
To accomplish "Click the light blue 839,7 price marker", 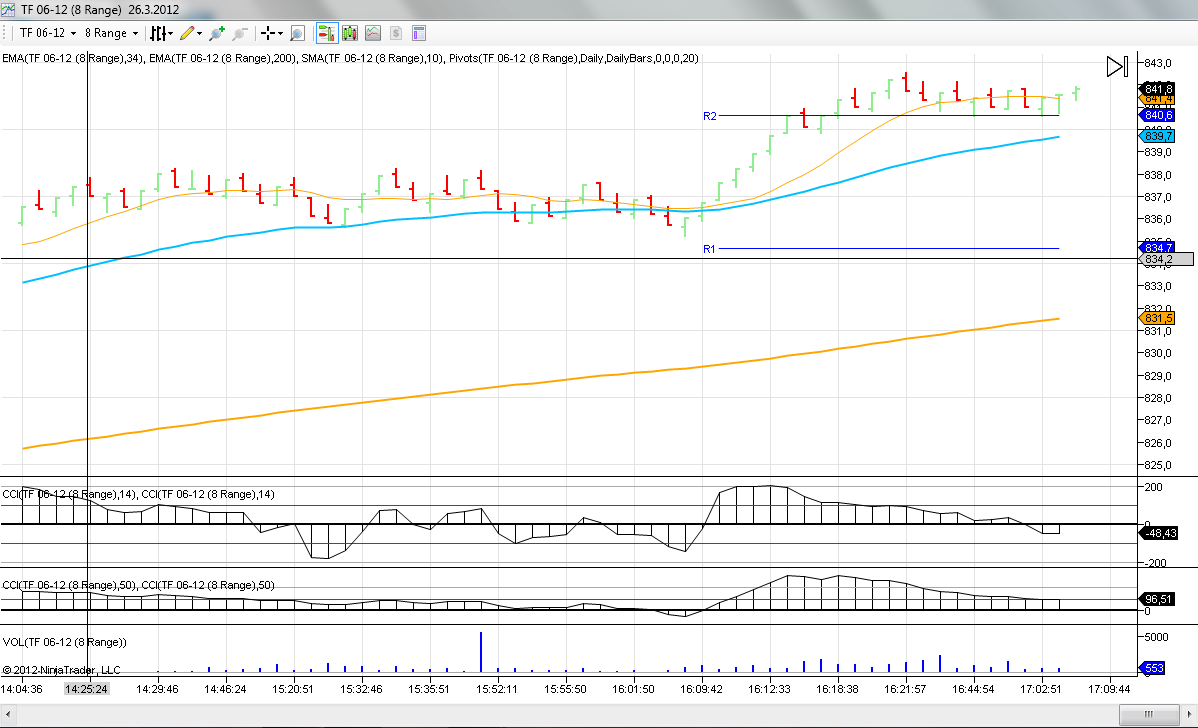I will point(1158,136).
